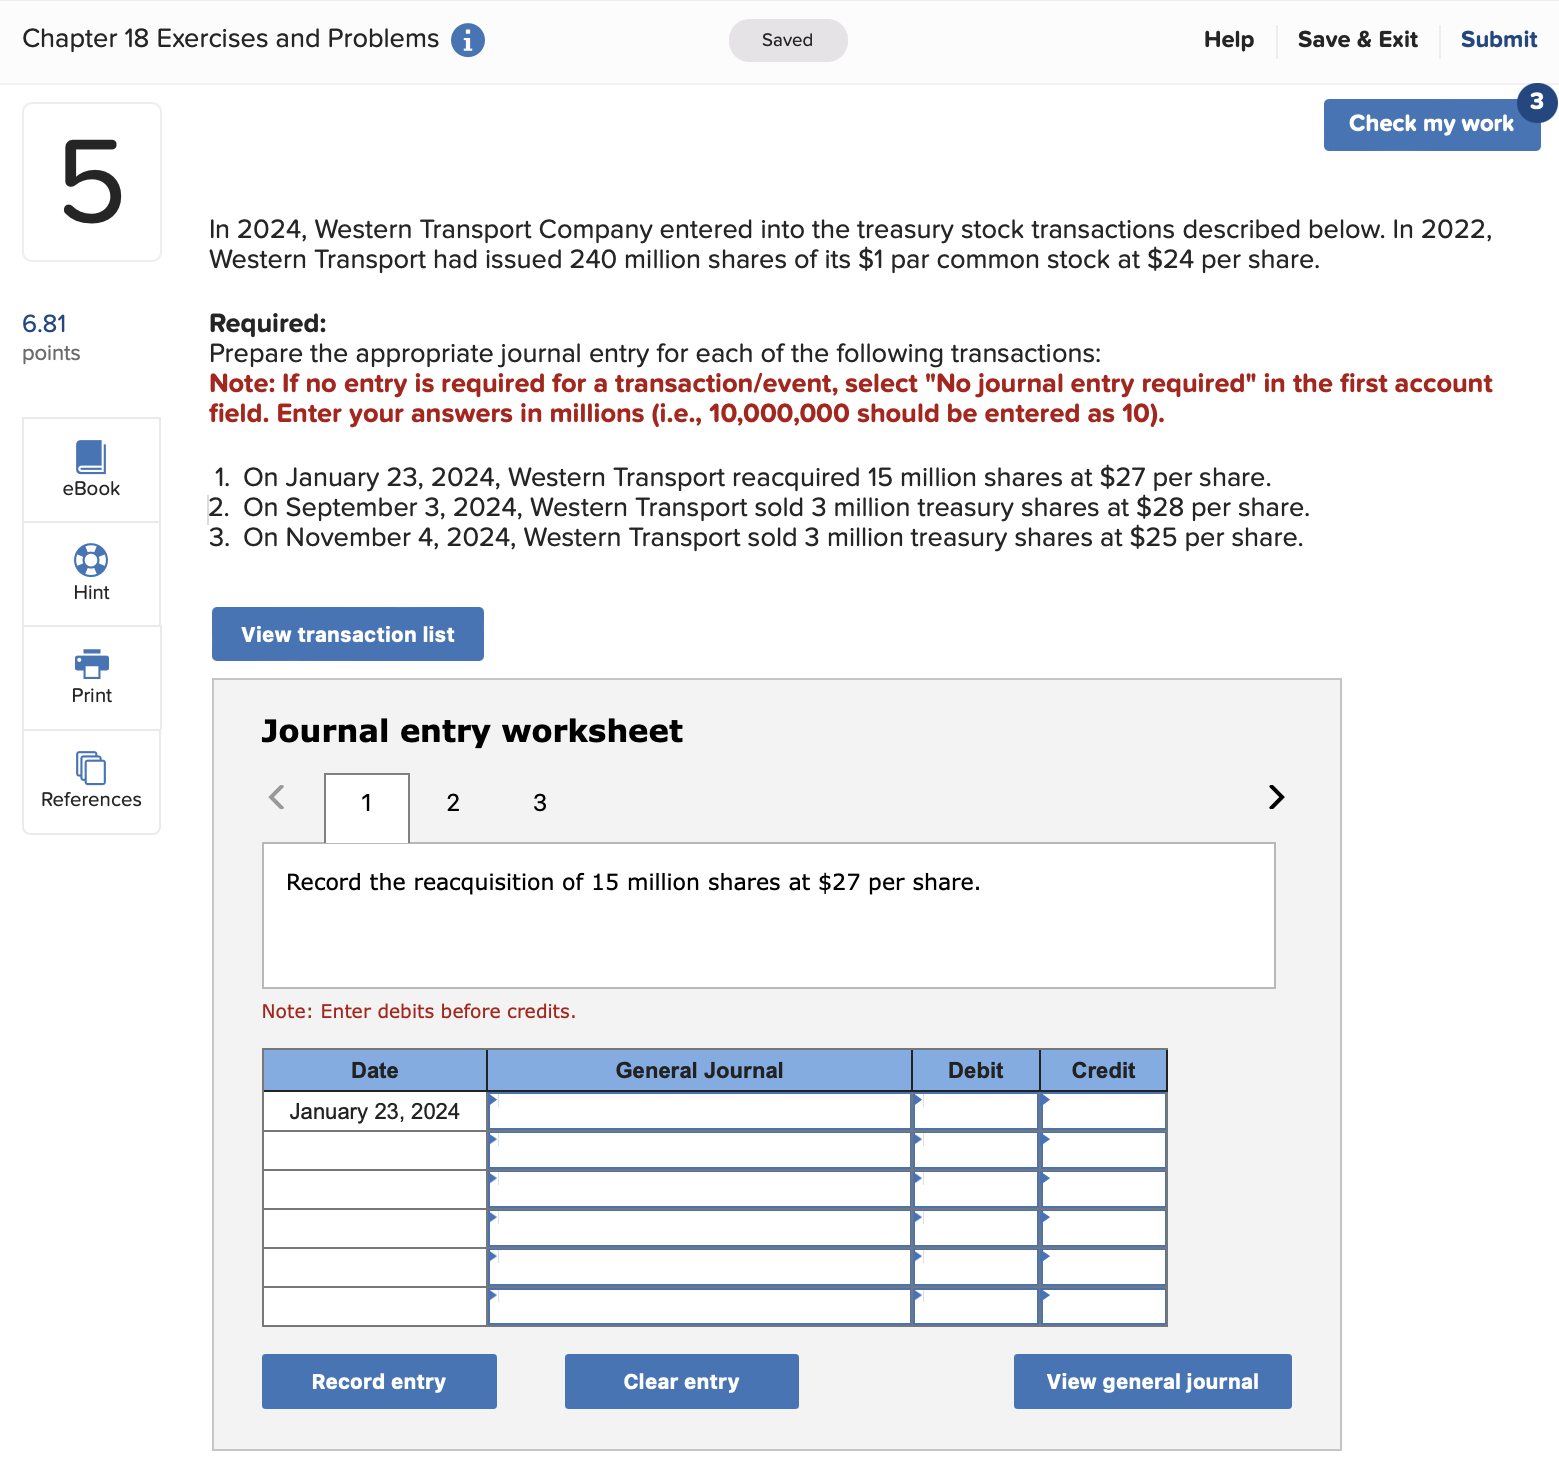The width and height of the screenshot is (1559, 1459).
Task: View the Hint for this problem
Action: pos(91,573)
